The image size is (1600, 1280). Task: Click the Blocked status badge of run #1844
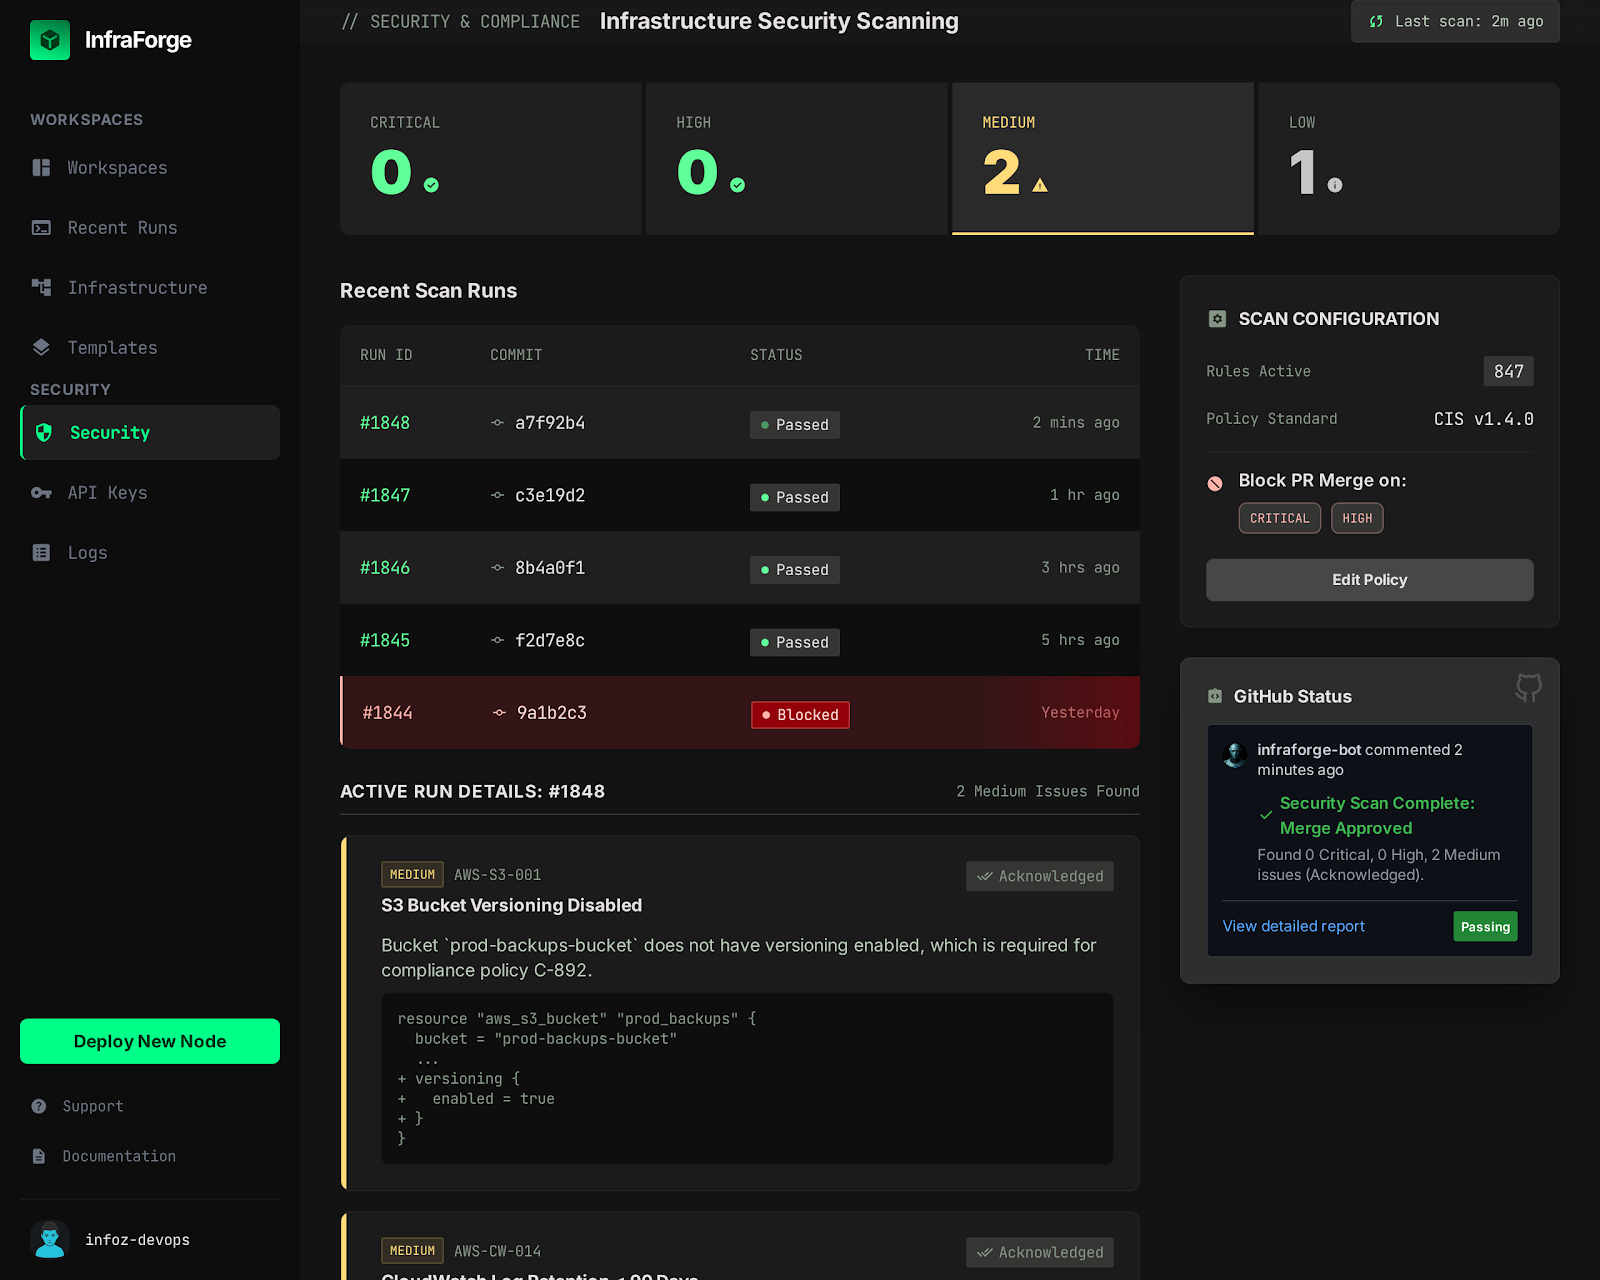(x=800, y=715)
